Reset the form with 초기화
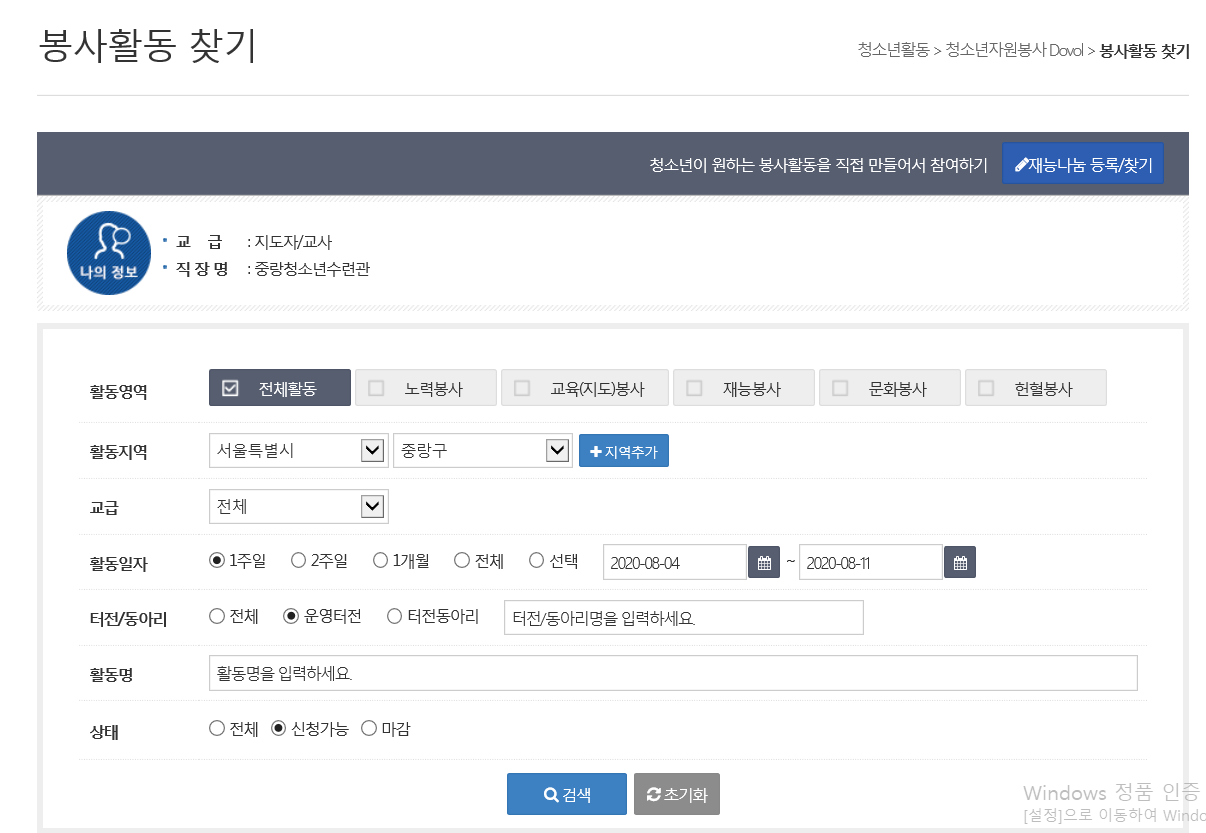The image size is (1206, 833). pos(676,795)
